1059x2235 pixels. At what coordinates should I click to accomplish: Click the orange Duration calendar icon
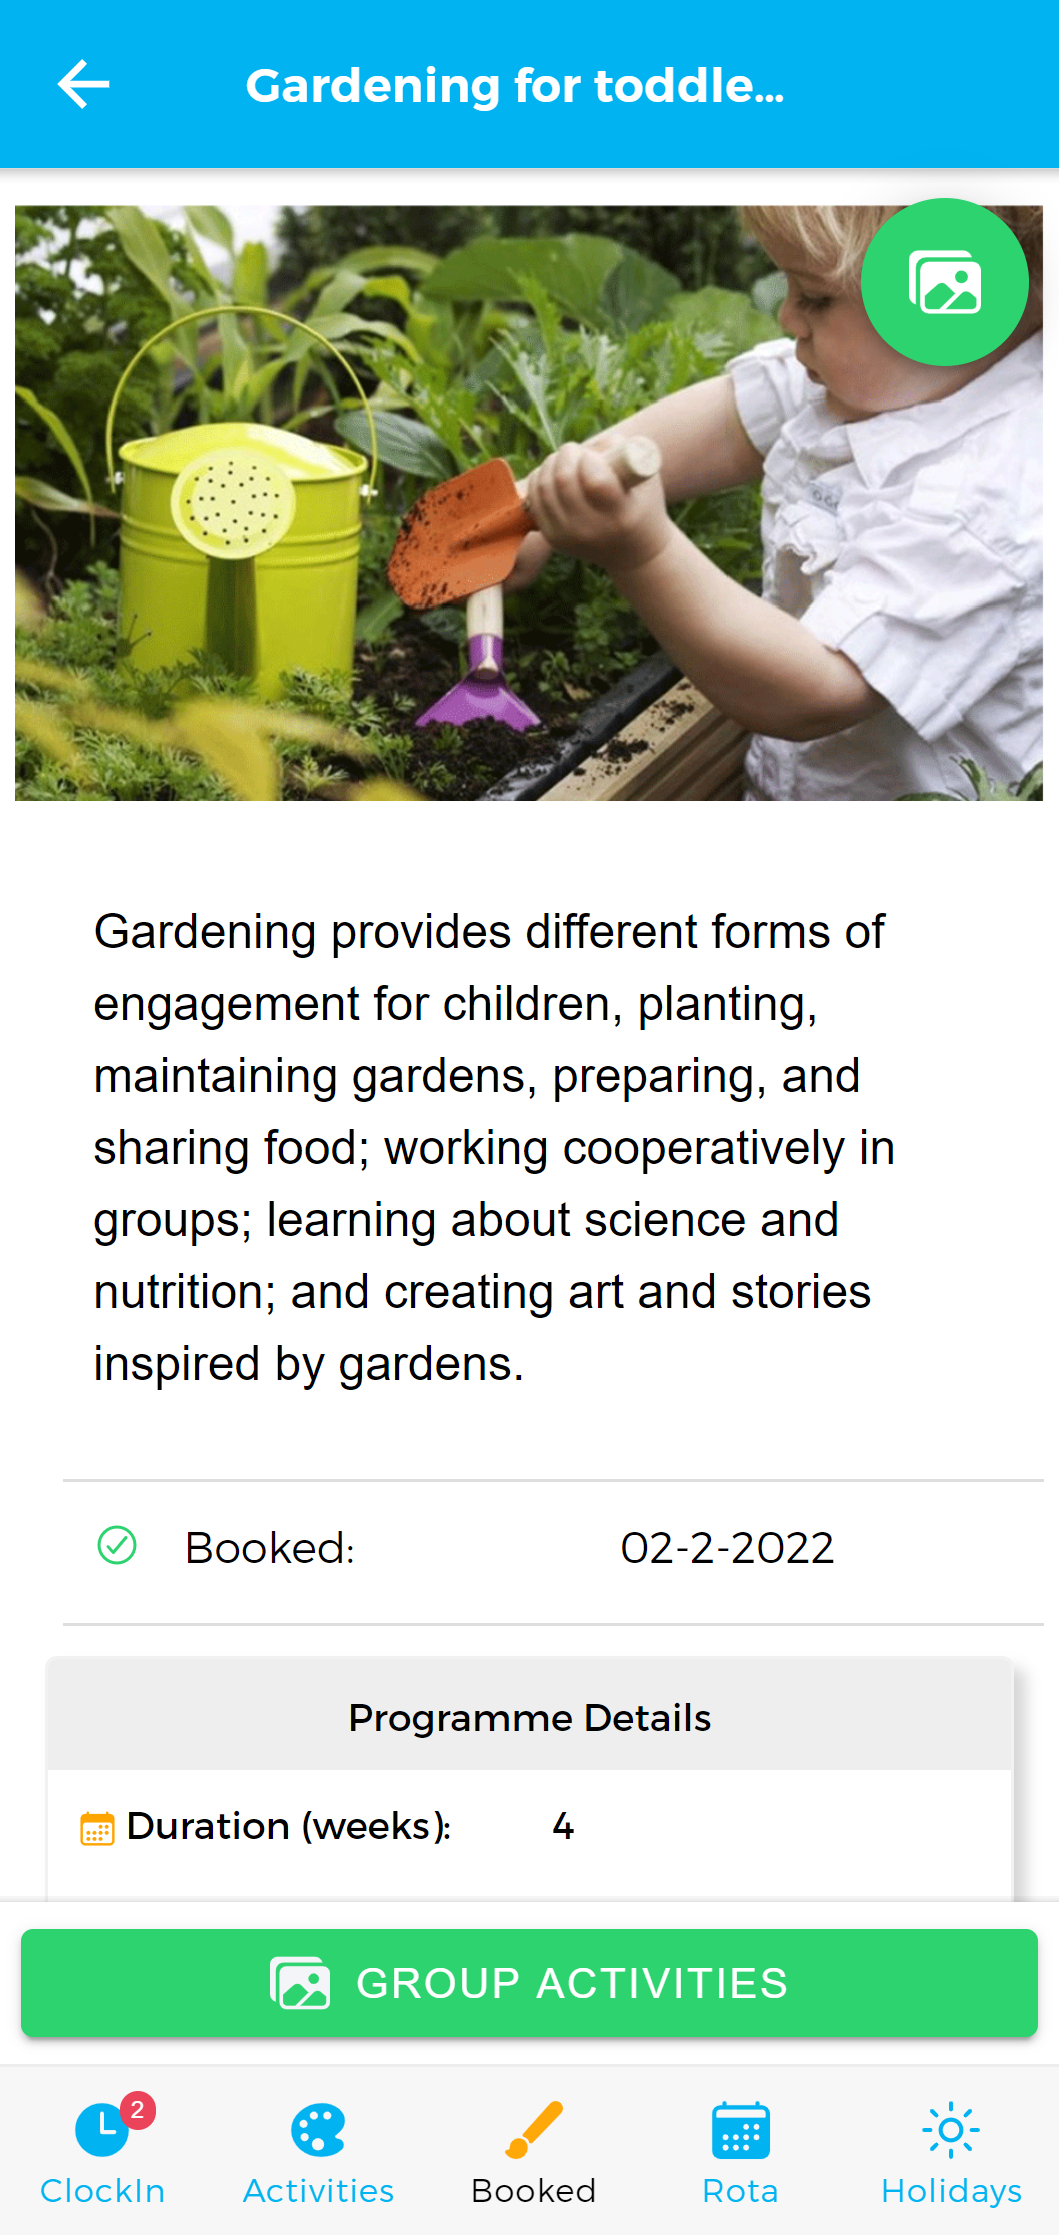click(x=97, y=1828)
